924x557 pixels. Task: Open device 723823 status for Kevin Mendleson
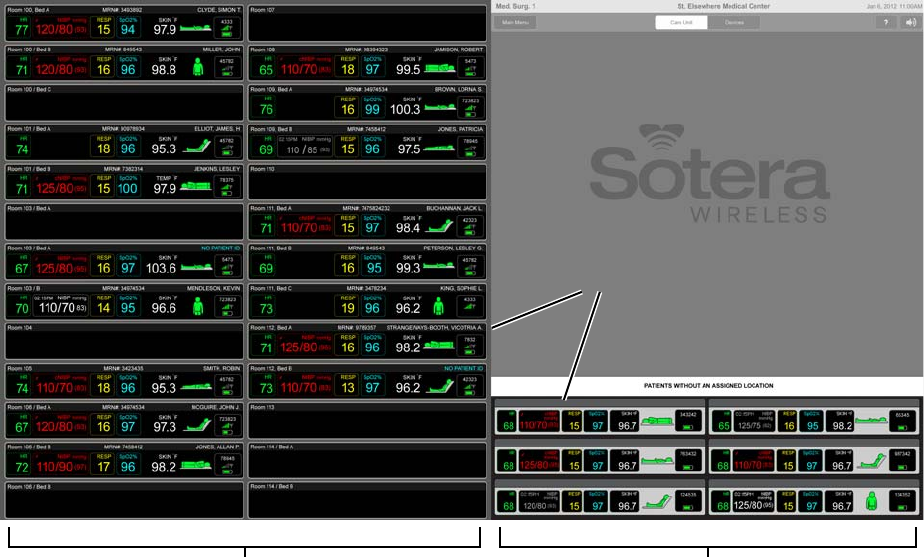click(227, 305)
